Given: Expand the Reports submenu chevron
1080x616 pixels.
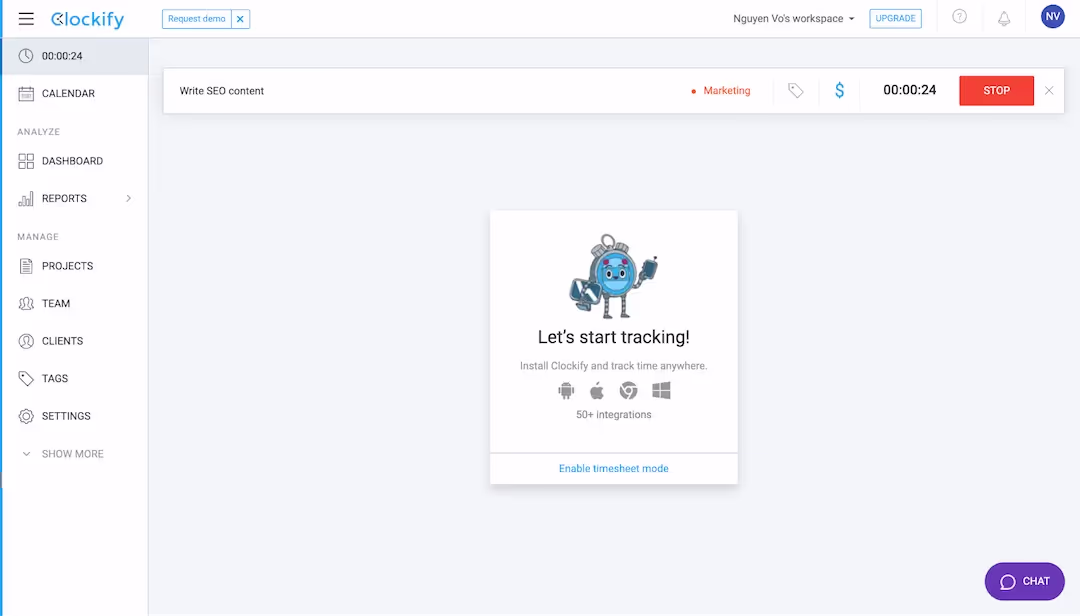Looking at the screenshot, I should (x=129, y=198).
